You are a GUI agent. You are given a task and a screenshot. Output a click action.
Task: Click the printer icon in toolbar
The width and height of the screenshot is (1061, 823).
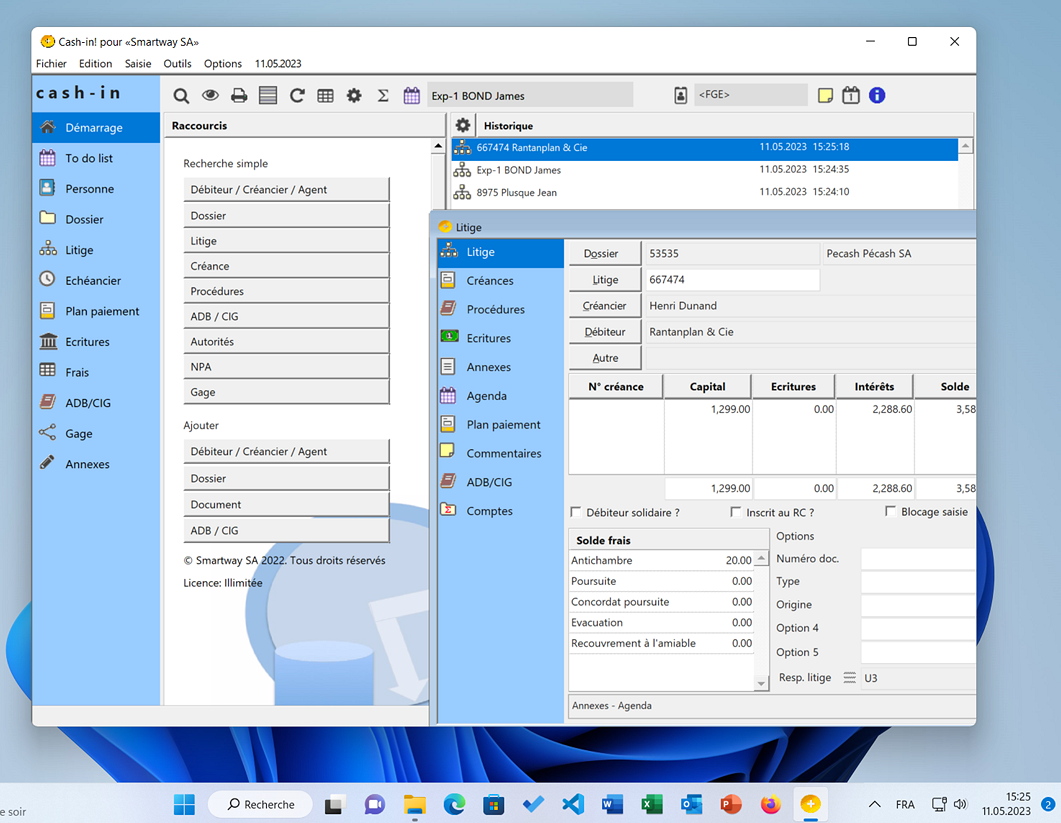click(239, 96)
